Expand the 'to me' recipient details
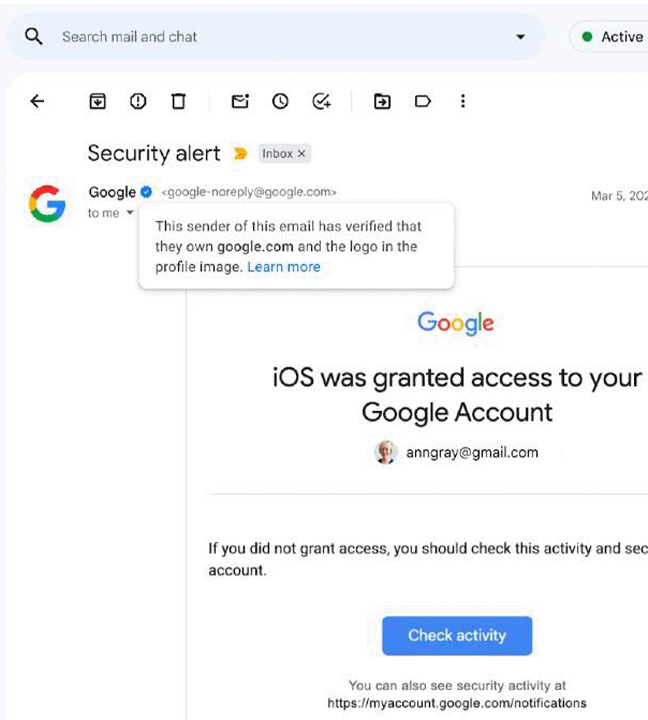 point(130,213)
